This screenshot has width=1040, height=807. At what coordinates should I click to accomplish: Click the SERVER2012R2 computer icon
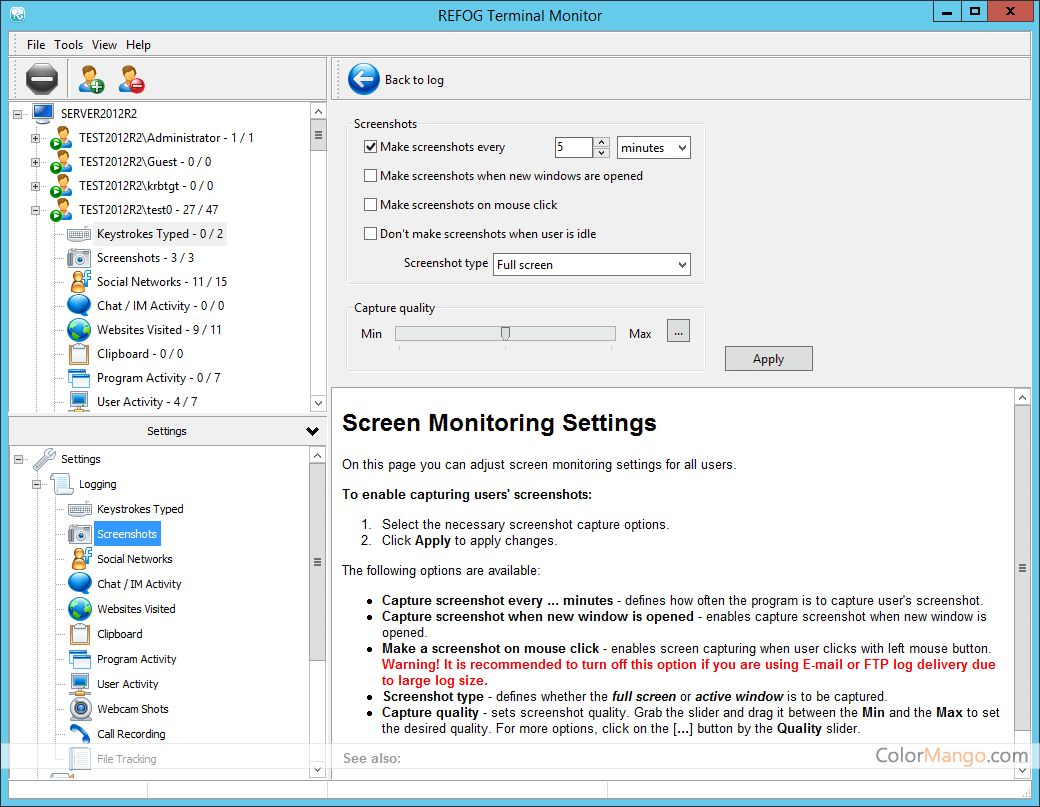(x=43, y=113)
